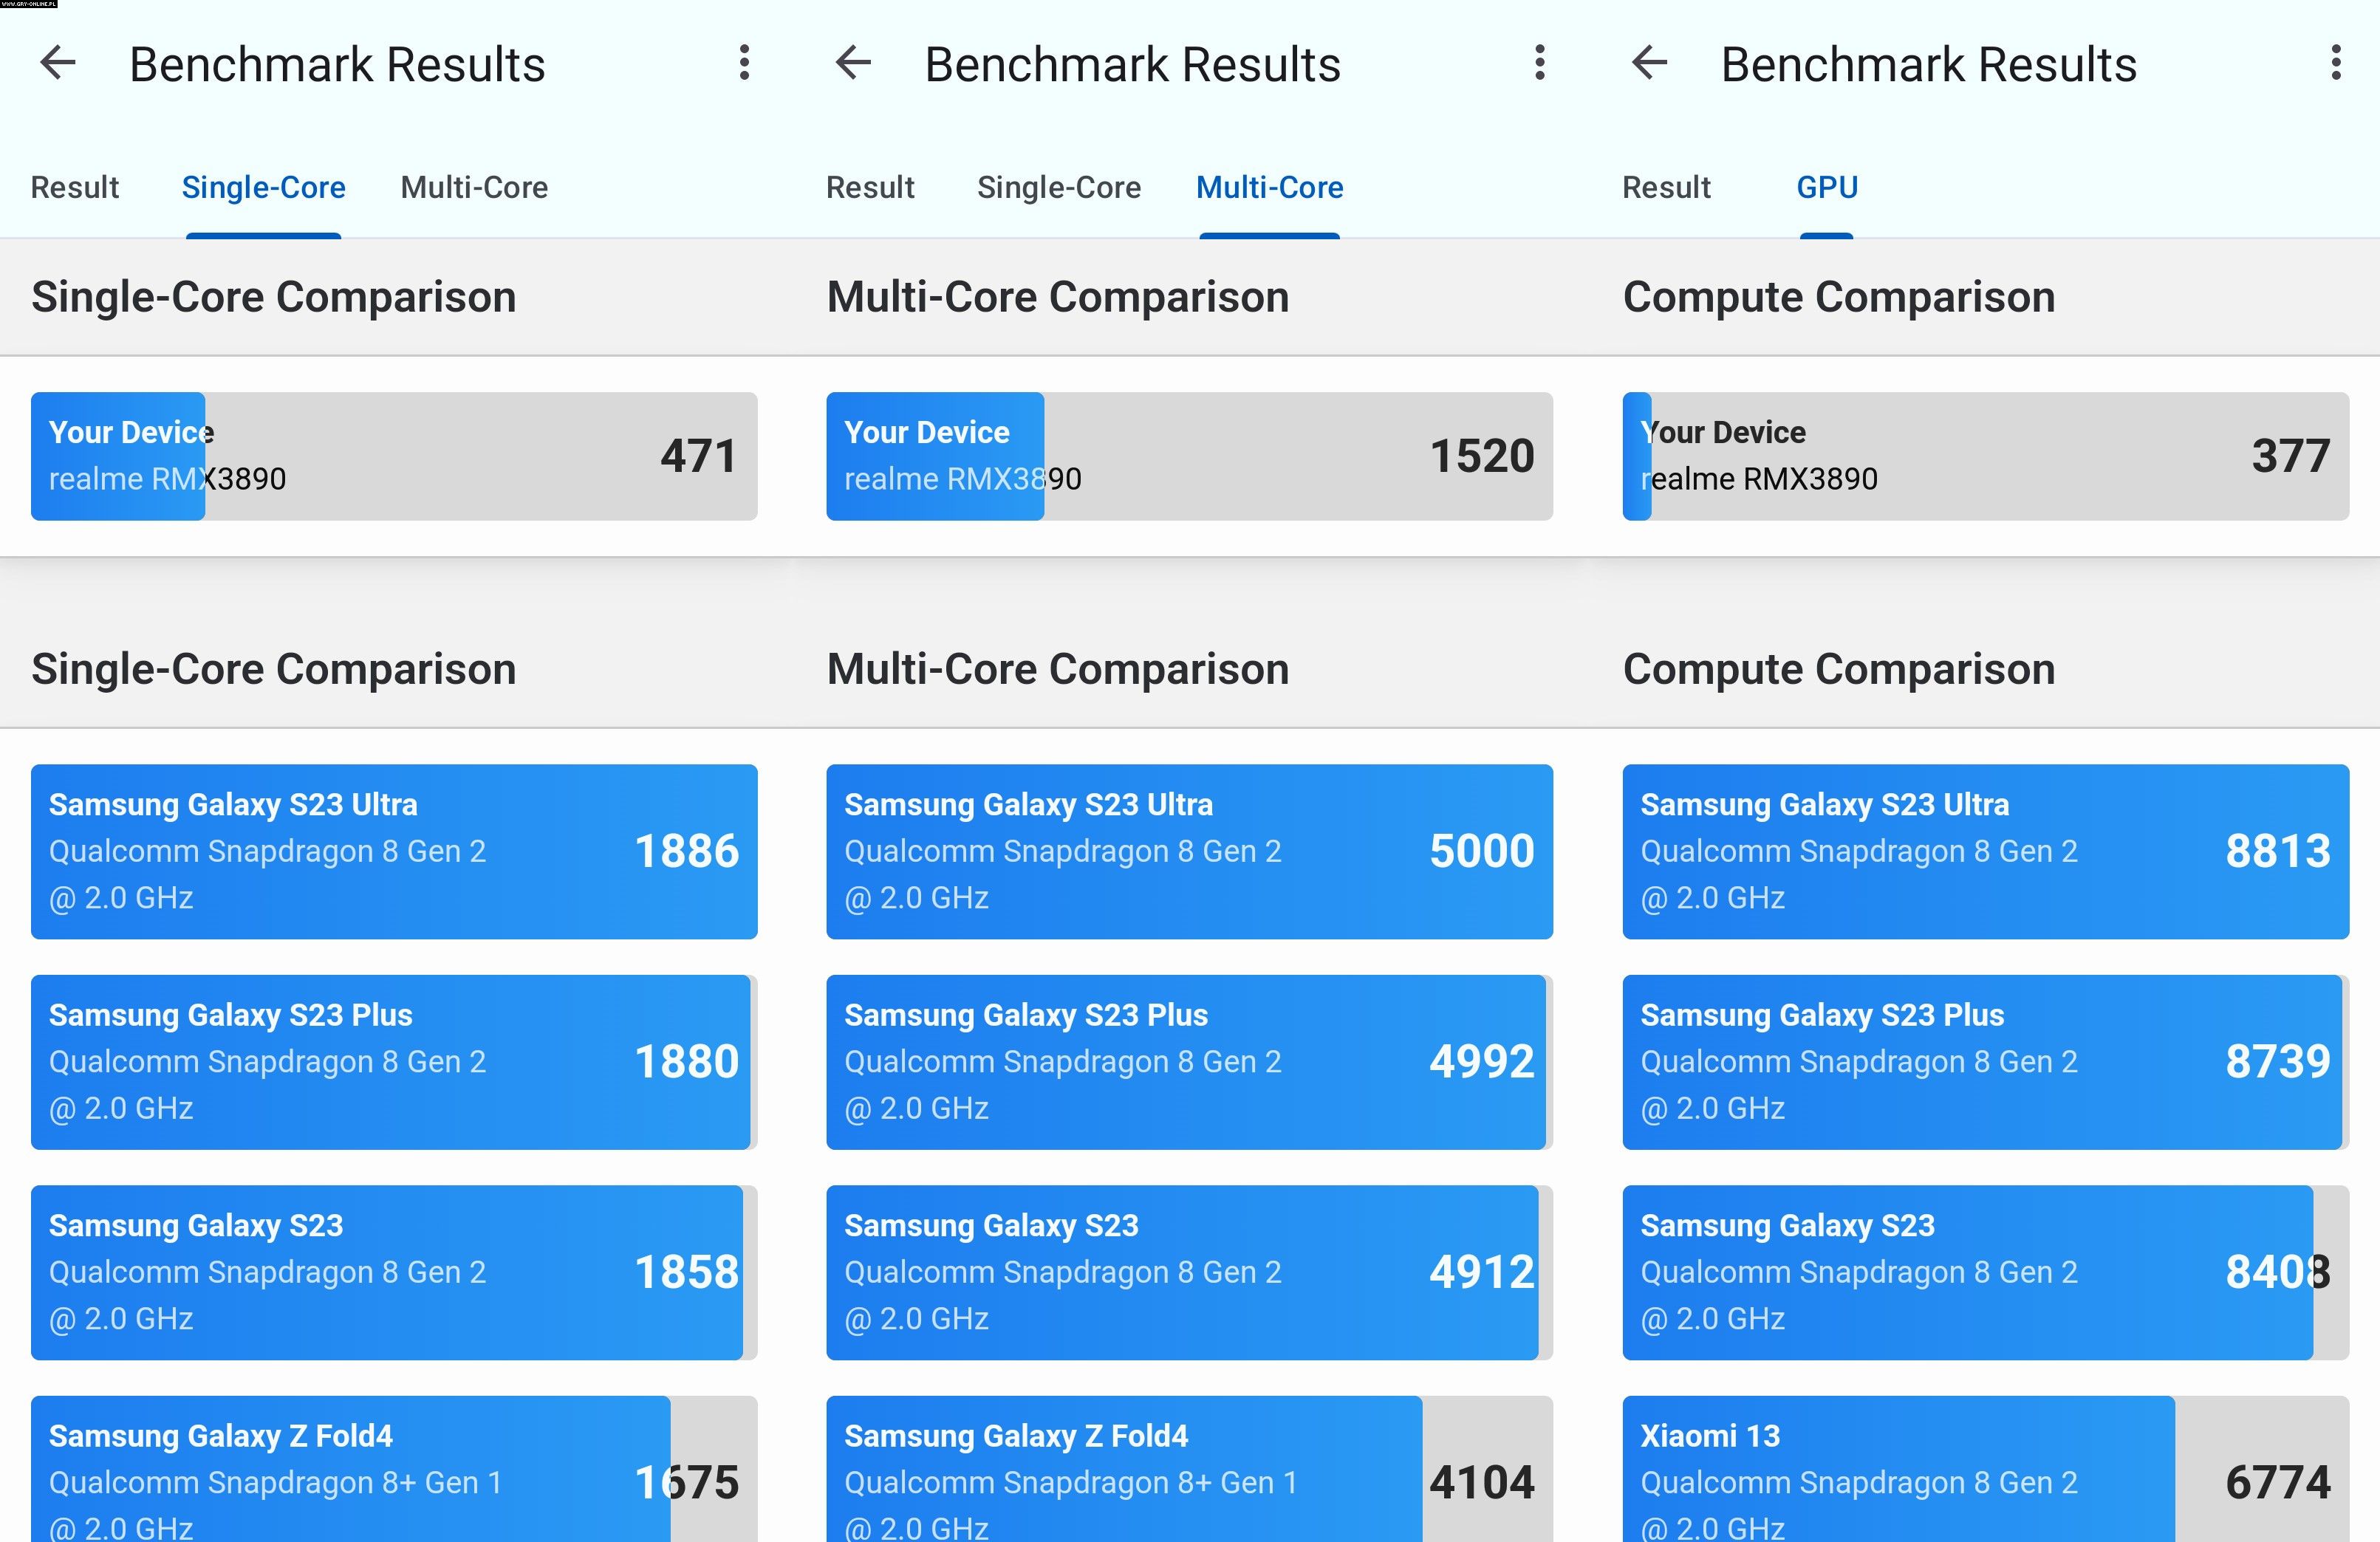Tap Your Device single-core score 471 bar
This screenshot has height=1542, width=2380.
click(394, 456)
